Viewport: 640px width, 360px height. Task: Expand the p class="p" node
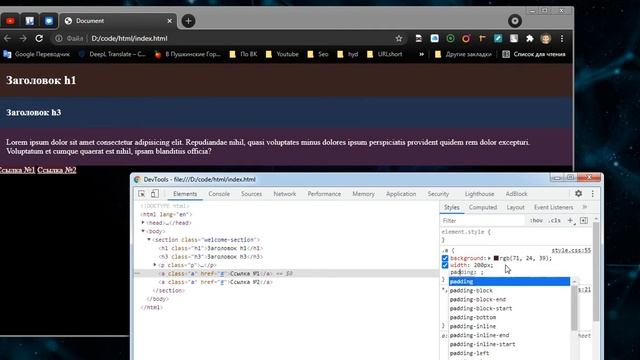pyautogui.click(x=155, y=265)
